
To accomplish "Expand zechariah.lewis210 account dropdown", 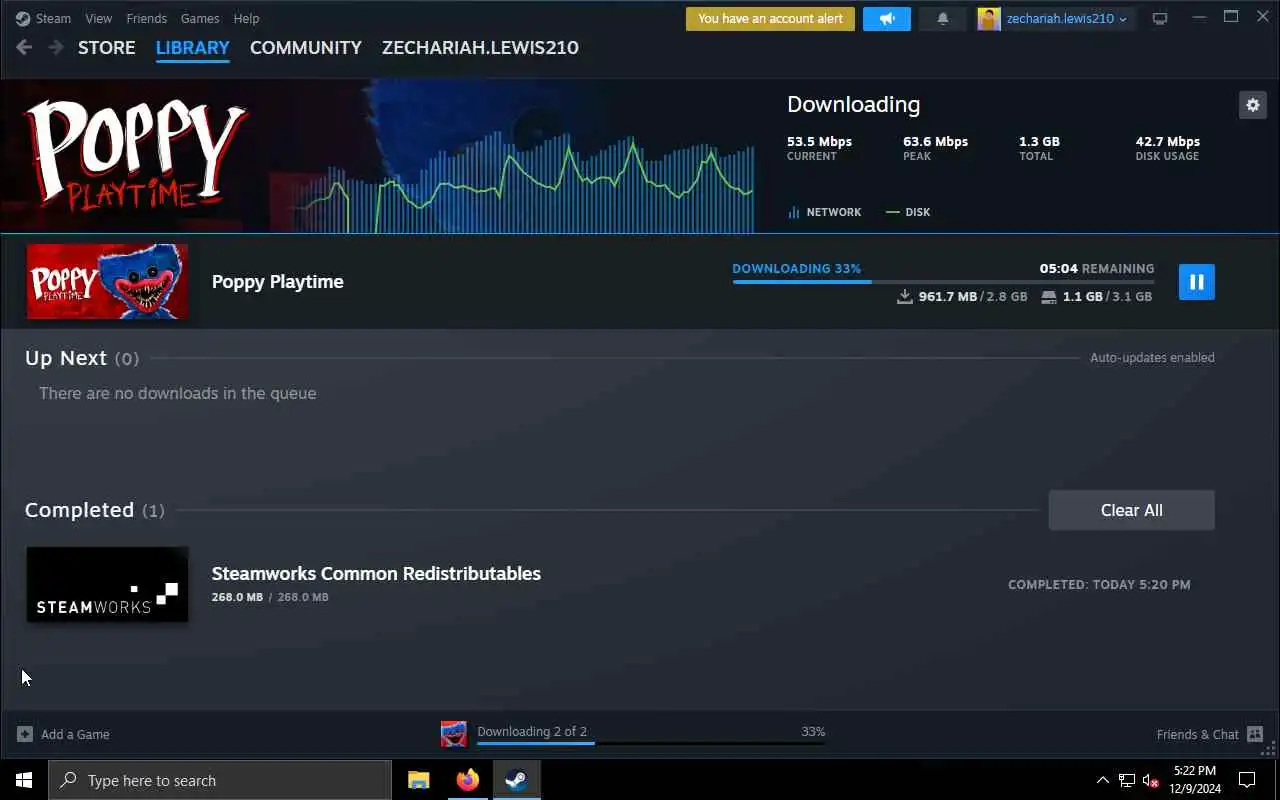I will (x=1067, y=19).
